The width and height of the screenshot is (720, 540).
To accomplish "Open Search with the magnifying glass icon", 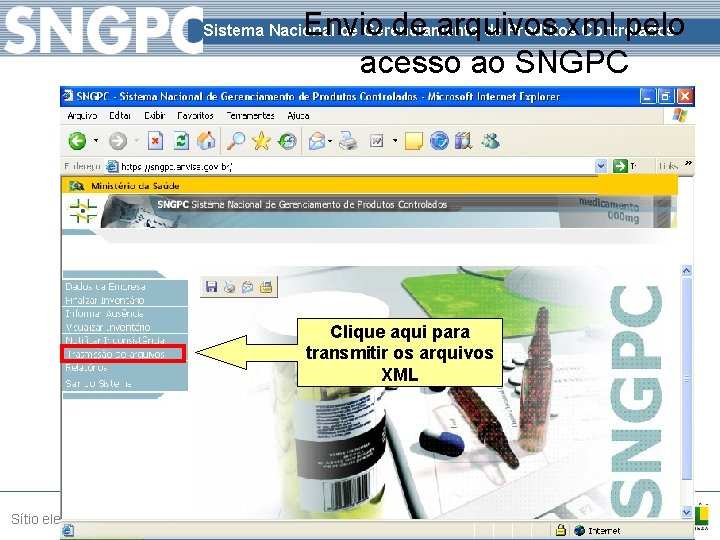I will tap(236, 141).
